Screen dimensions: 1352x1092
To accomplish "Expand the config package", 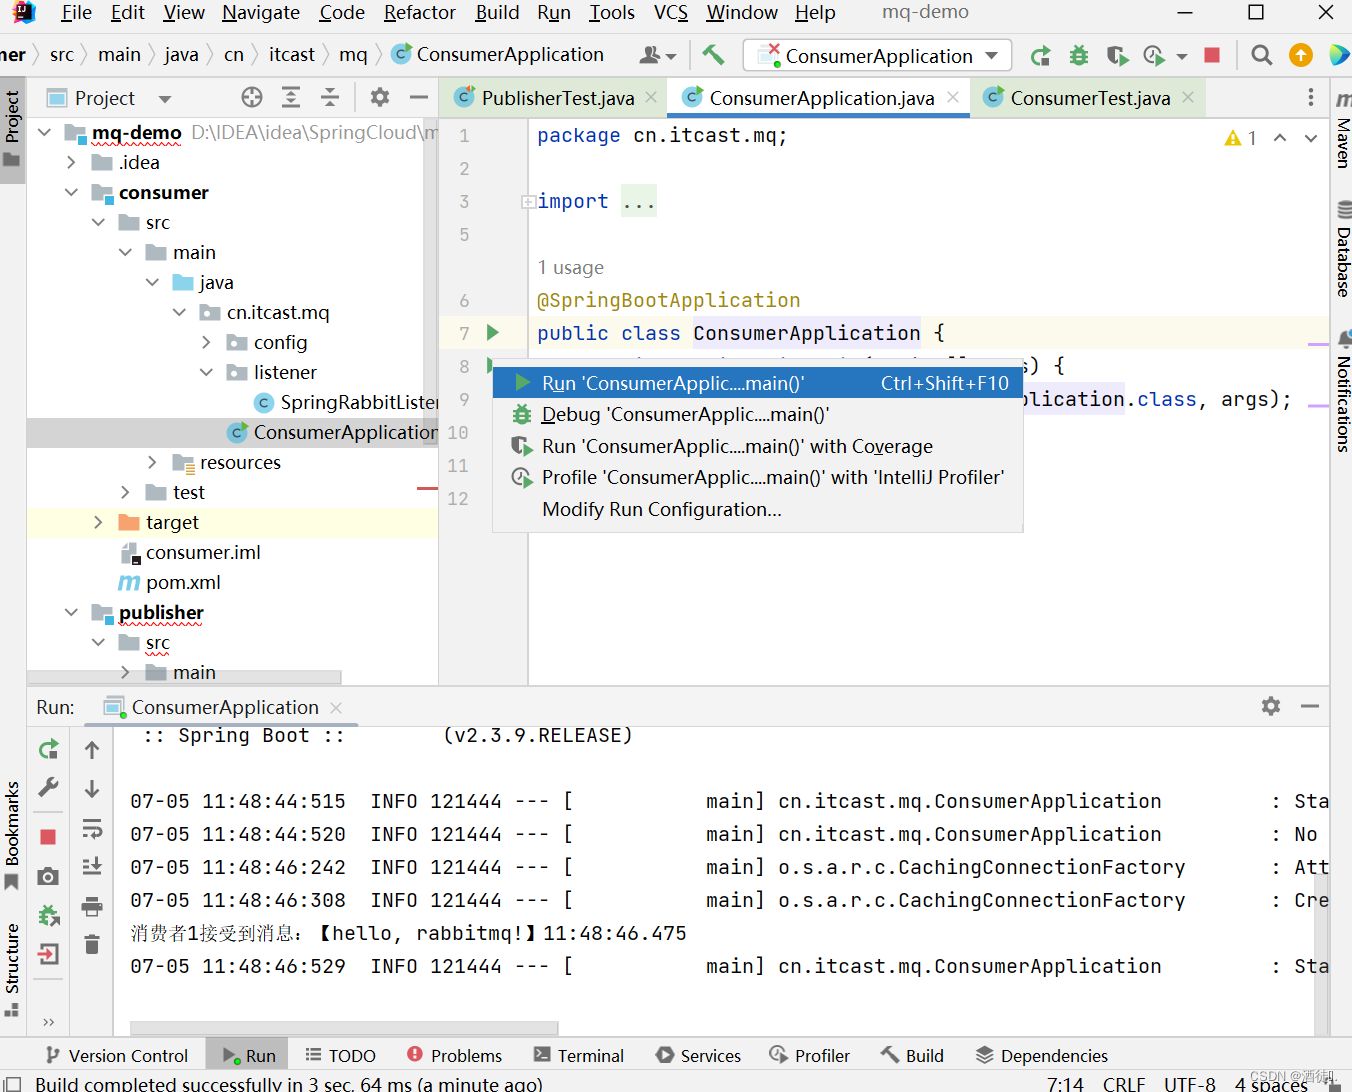I will click(x=206, y=342).
